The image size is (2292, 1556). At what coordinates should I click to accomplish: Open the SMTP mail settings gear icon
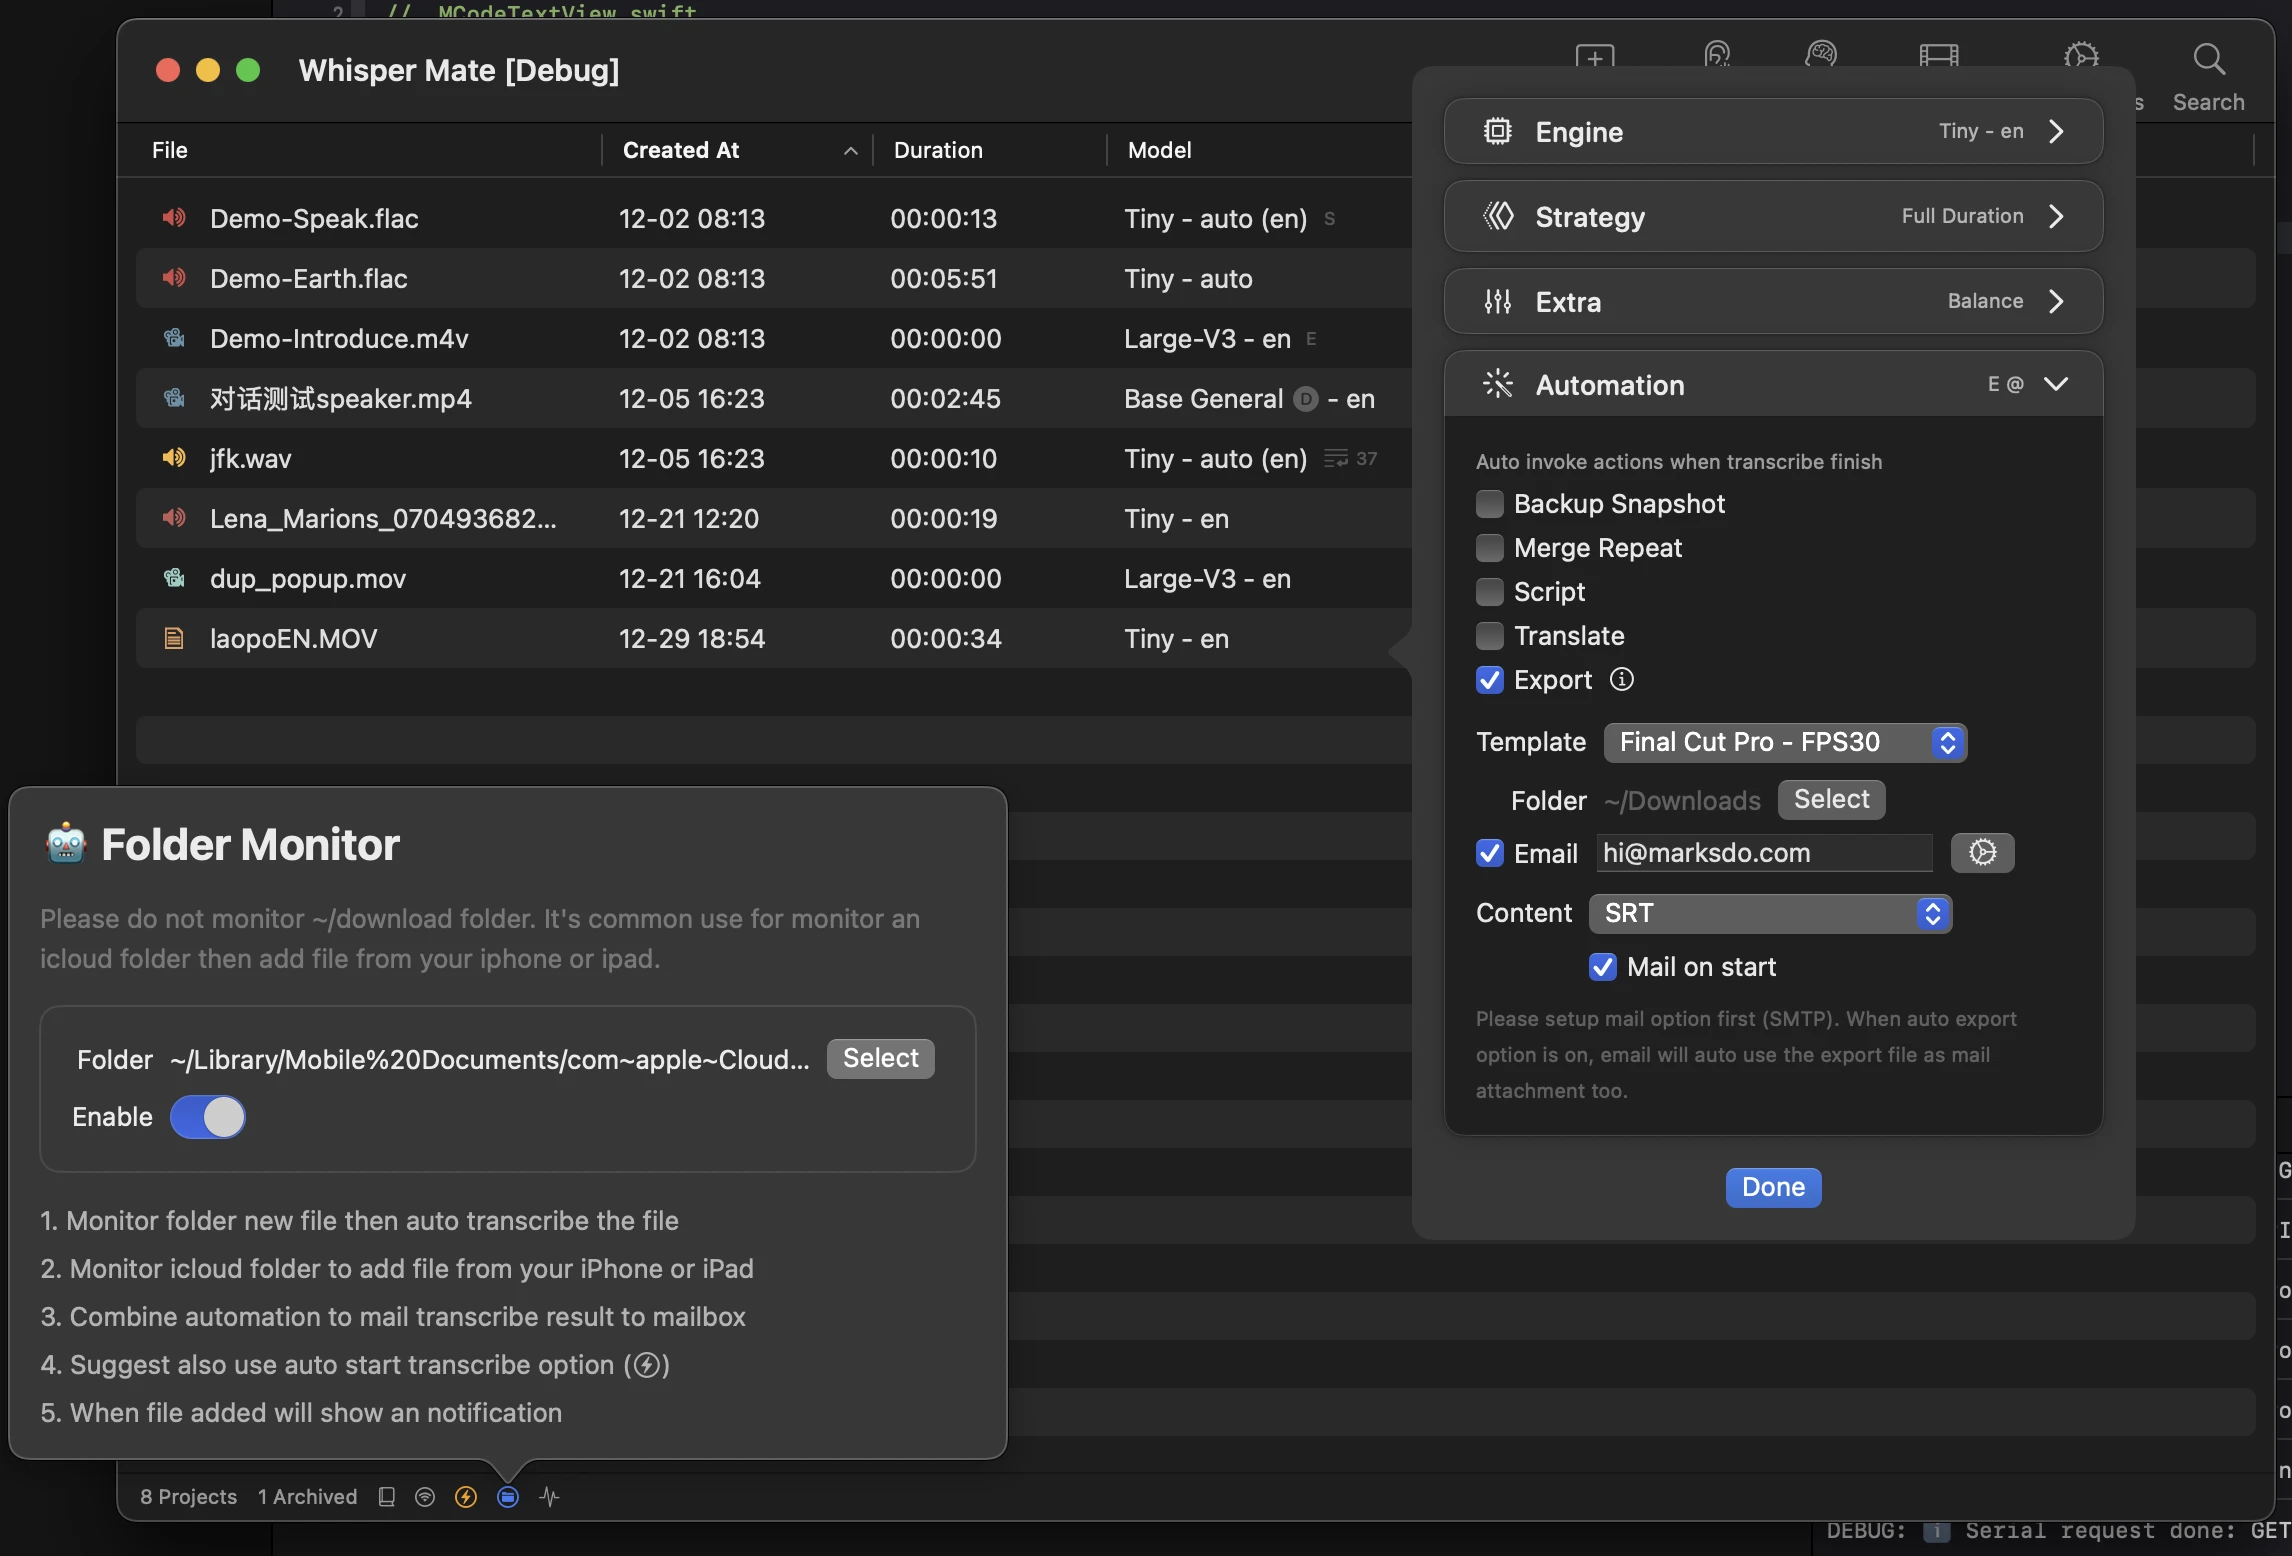pyautogui.click(x=1982, y=853)
